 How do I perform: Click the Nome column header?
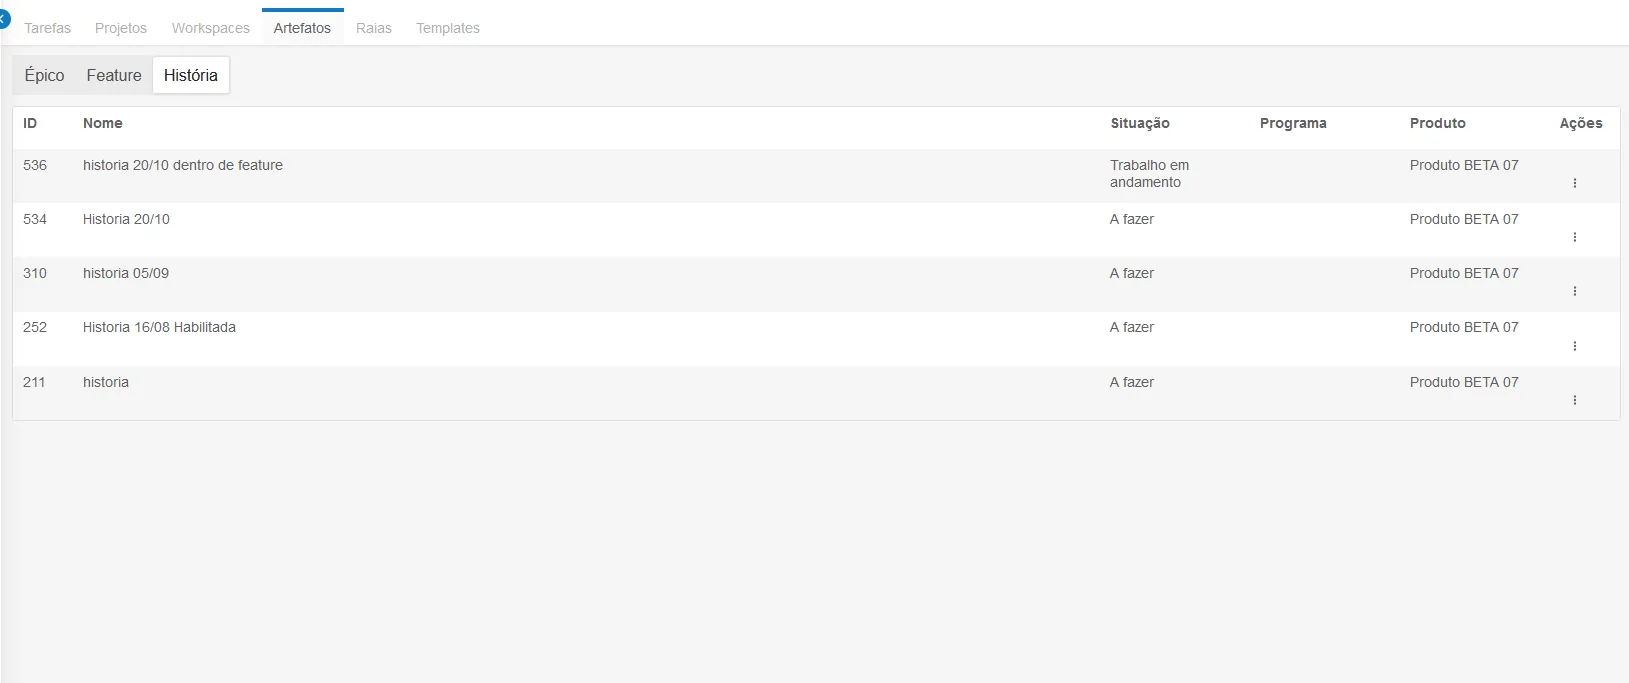103,123
